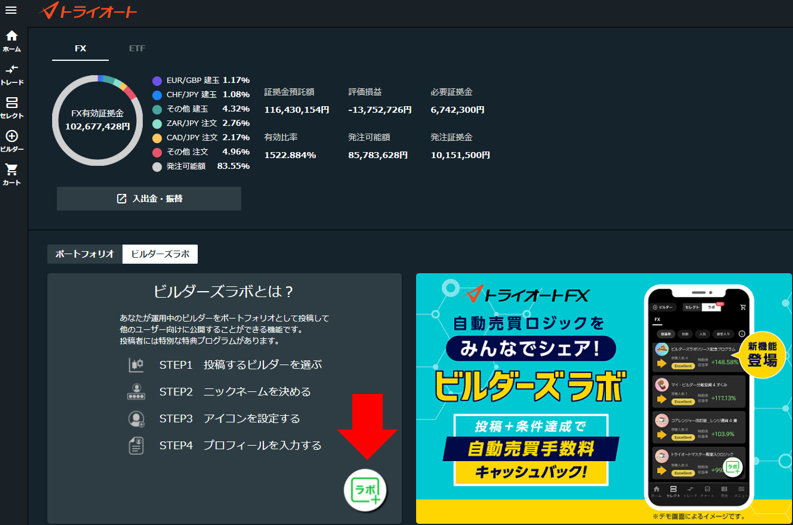This screenshot has height=525, width=793.
Task: Click the green ラボ+ round button
Action: coord(365,490)
